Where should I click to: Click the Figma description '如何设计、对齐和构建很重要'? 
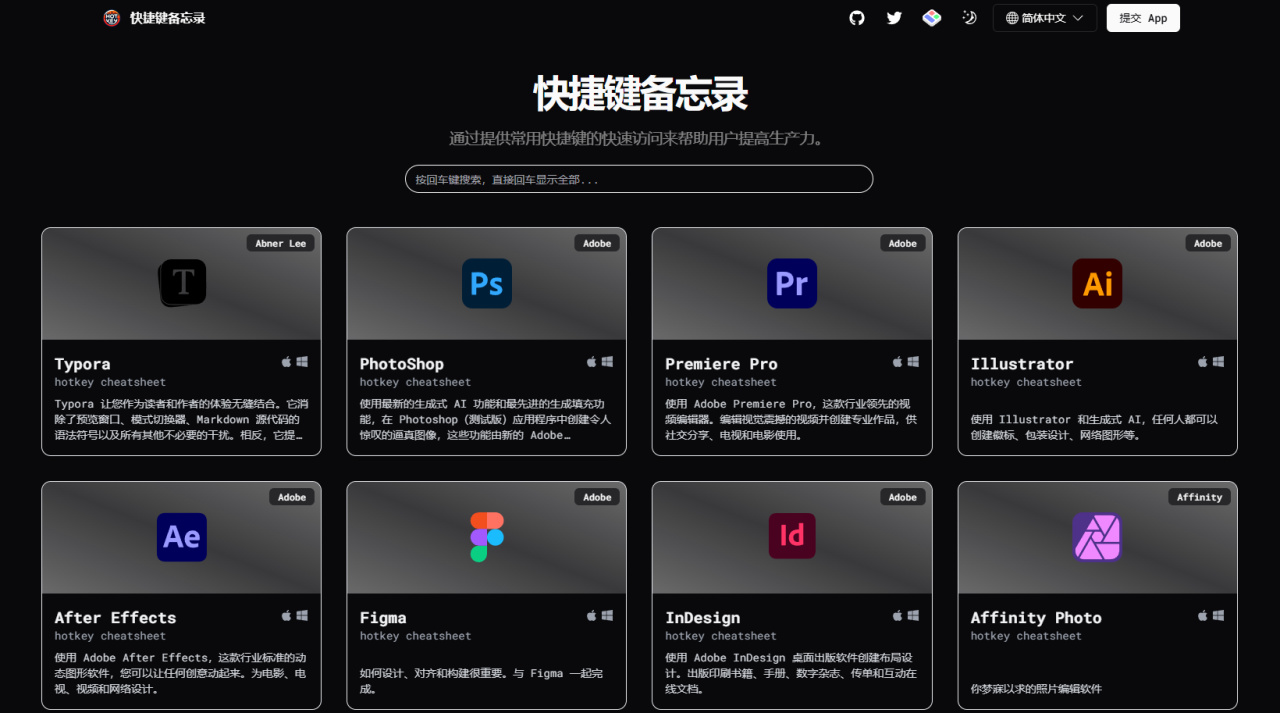pos(482,681)
